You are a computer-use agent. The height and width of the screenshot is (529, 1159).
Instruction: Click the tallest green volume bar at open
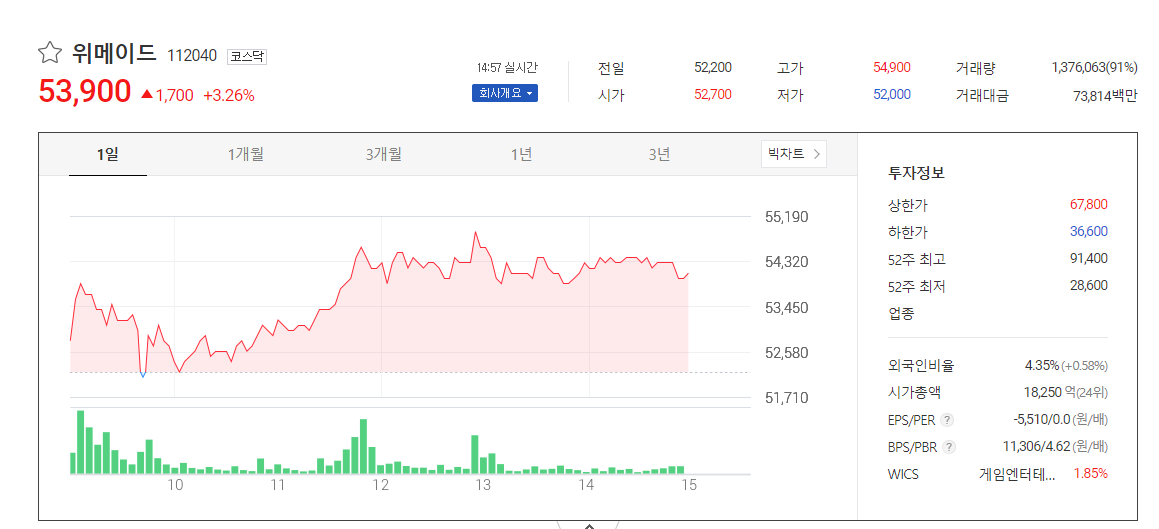point(81,442)
